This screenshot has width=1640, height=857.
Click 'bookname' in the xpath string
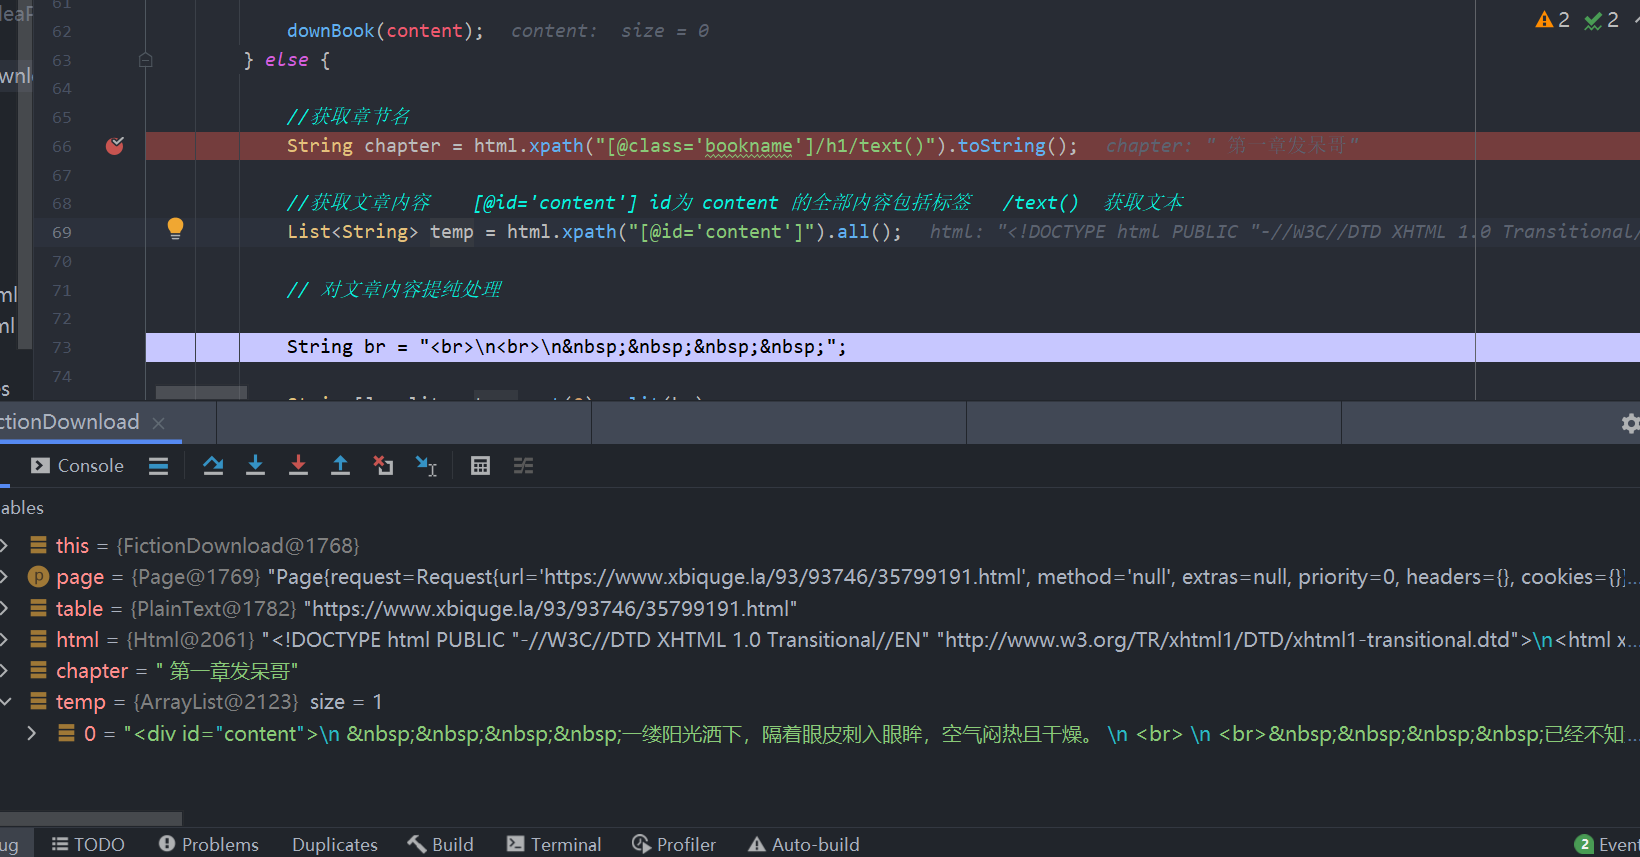click(x=749, y=146)
